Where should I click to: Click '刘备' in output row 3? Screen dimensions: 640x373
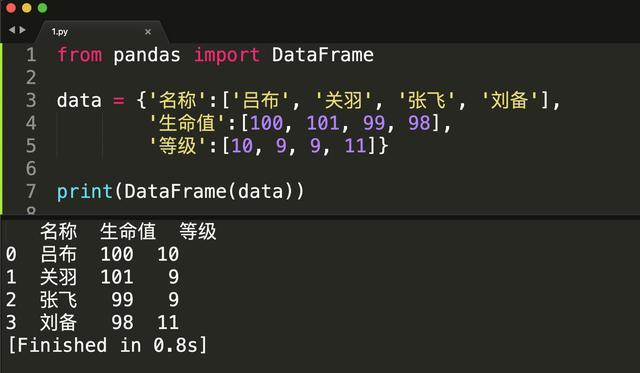[x=58, y=322]
